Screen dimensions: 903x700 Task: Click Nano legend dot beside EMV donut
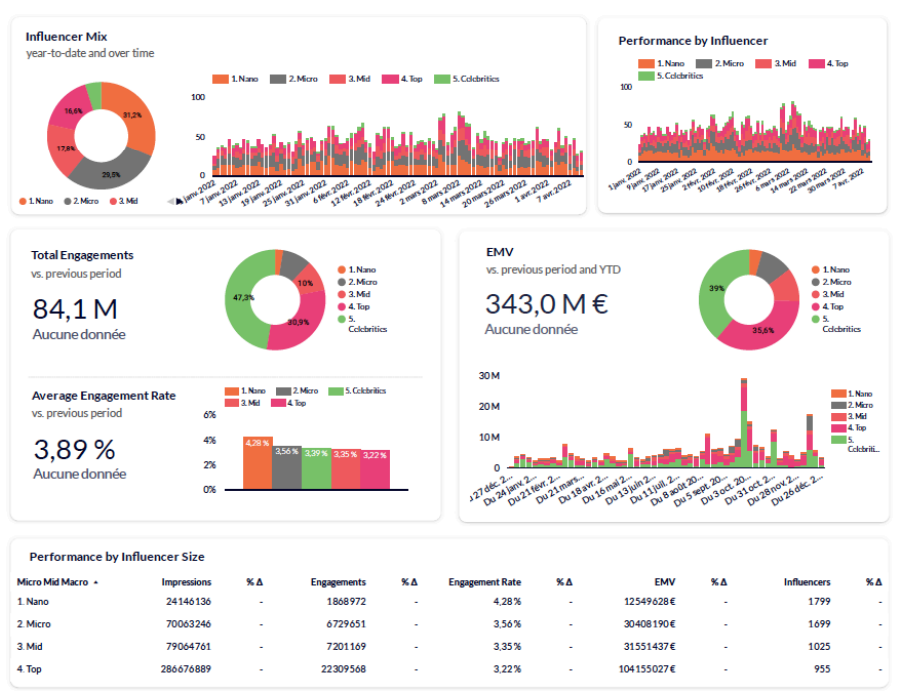(x=815, y=270)
